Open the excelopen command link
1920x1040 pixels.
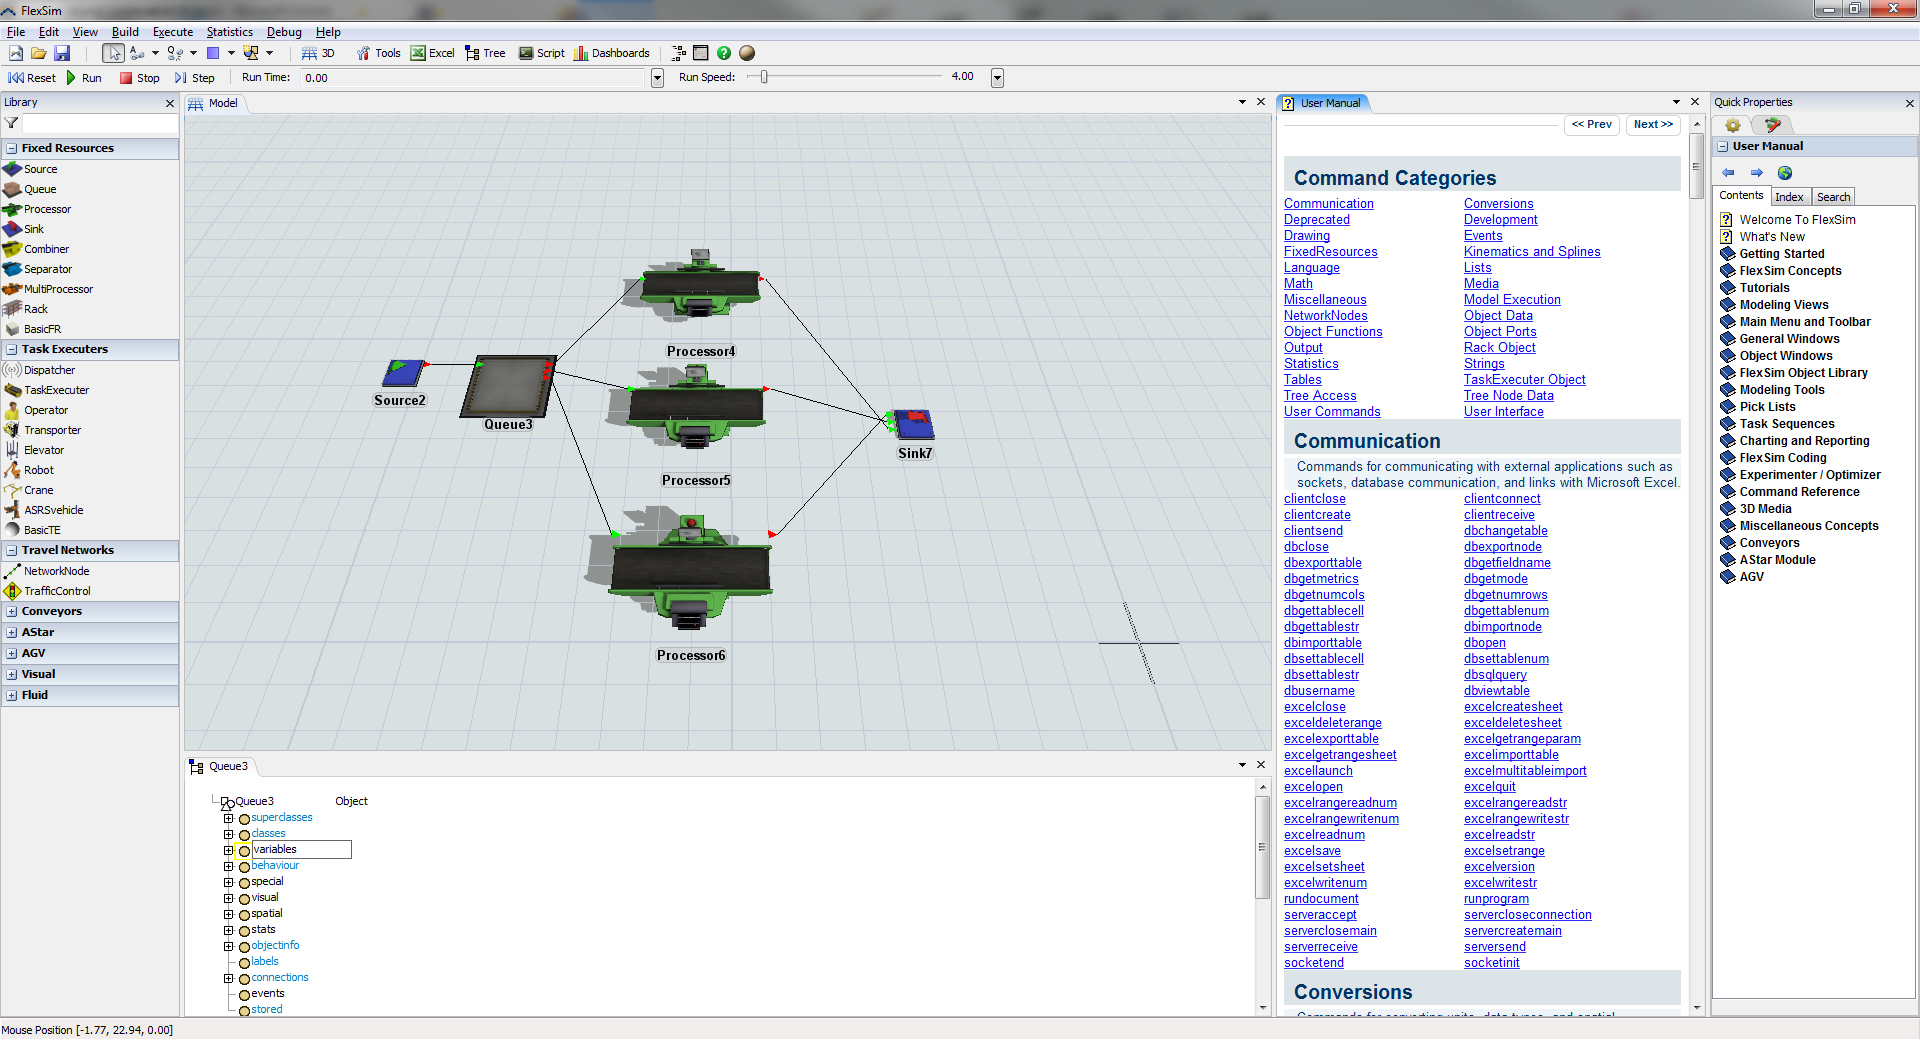coord(1313,787)
